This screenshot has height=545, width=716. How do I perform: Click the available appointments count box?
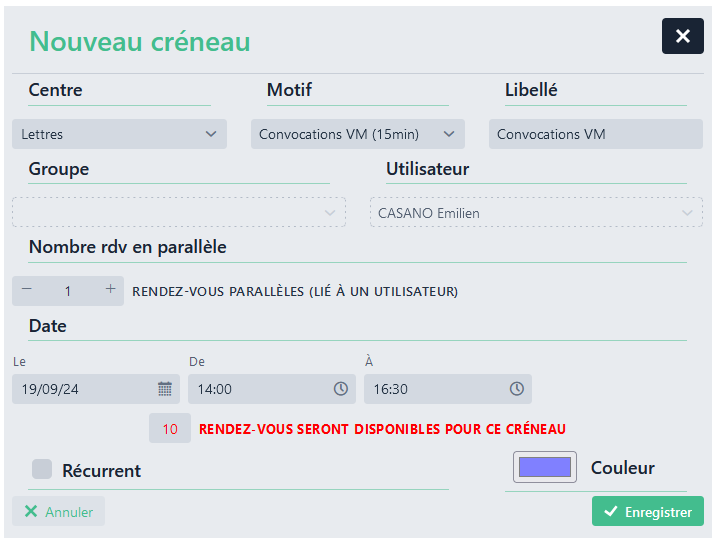[x=170, y=429]
